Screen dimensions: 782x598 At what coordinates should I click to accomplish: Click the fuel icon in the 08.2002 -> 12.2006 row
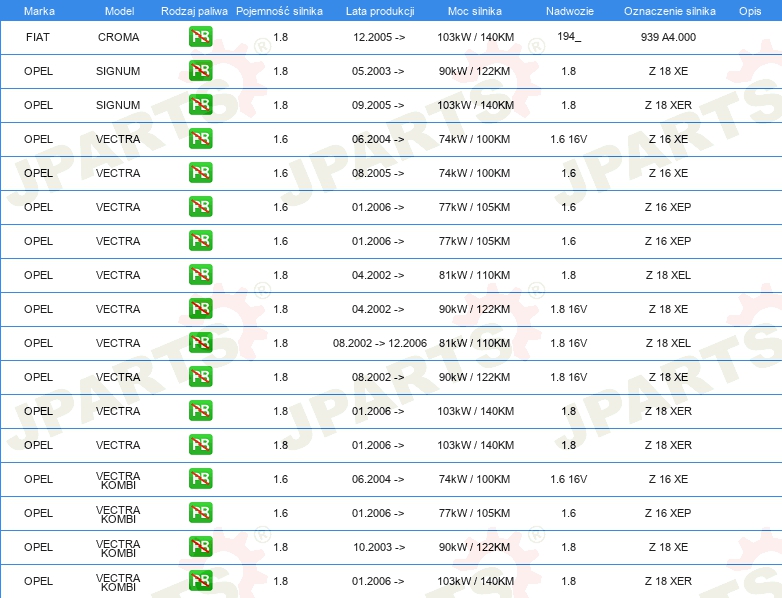(x=200, y=342)
